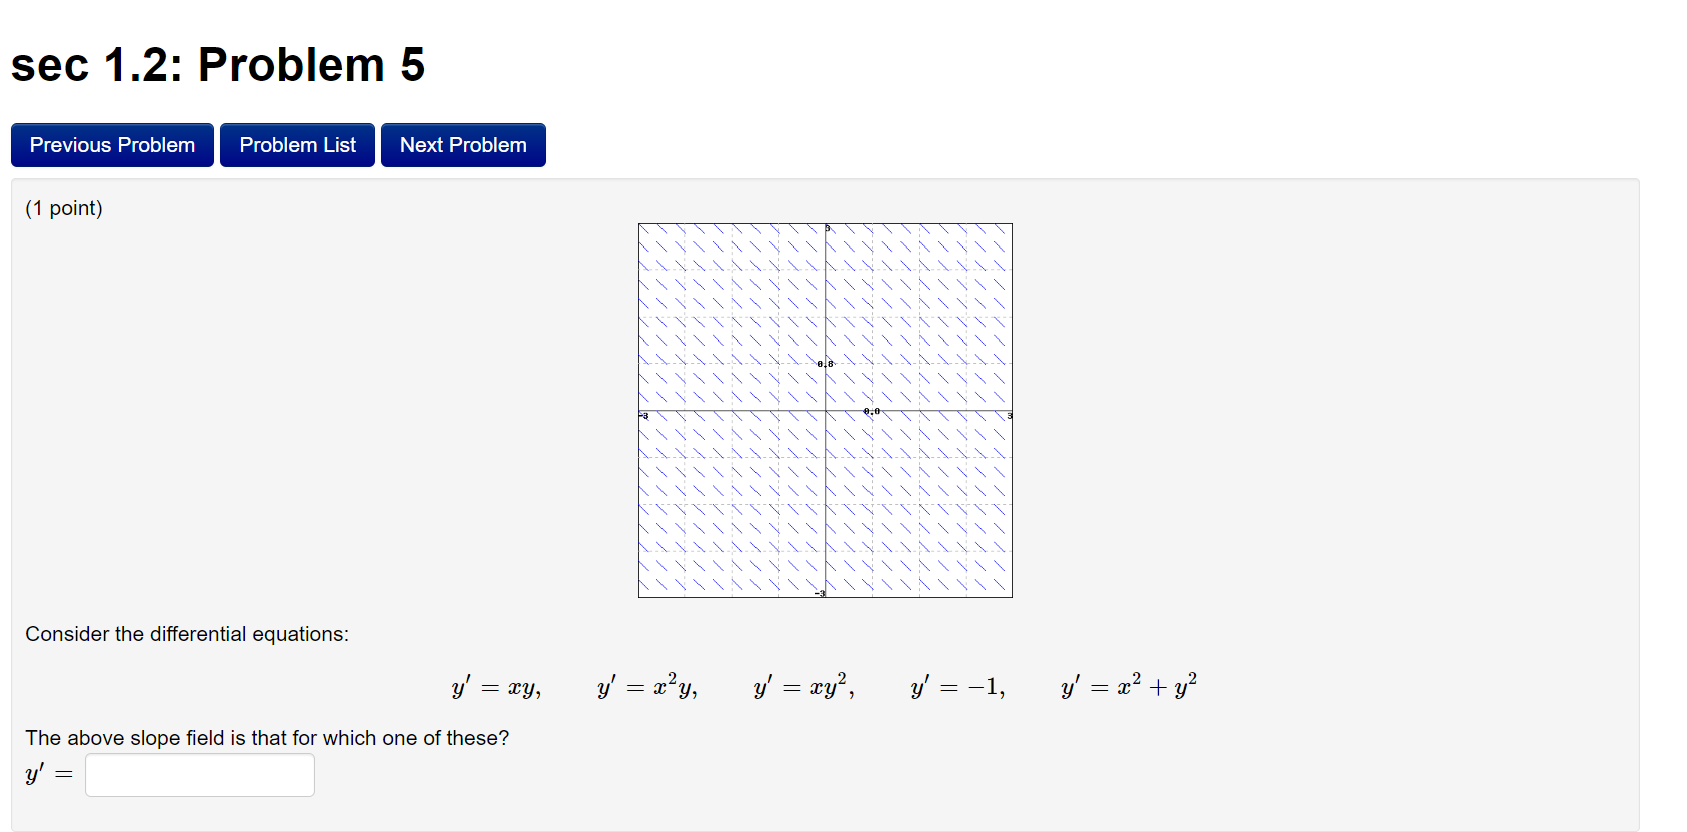Click the origin marker 0,0 on the graph
The width and height of the screenshot is (1687, 832).
871,410
